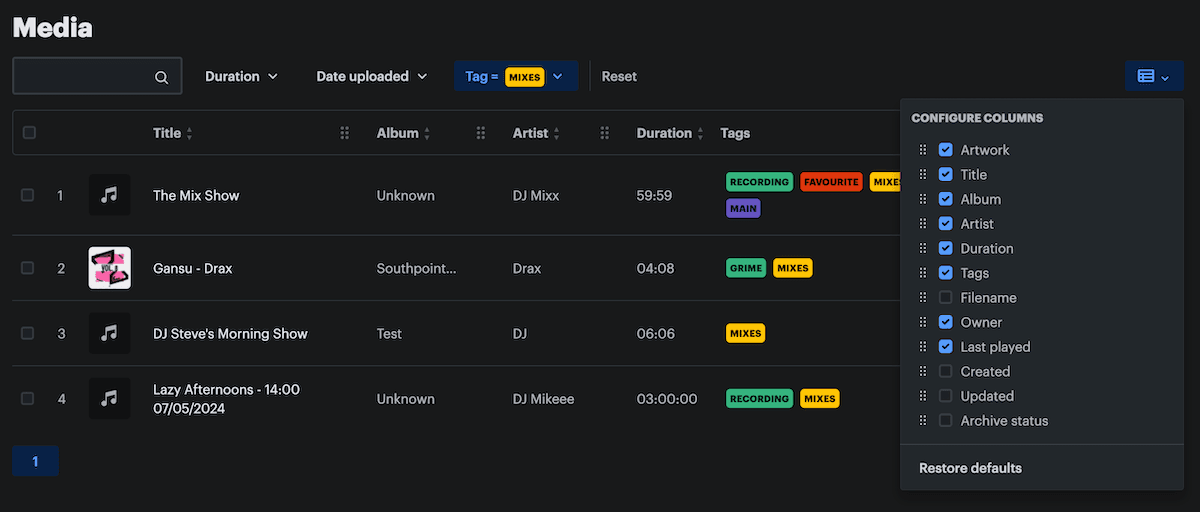Uncheck the Last played column checkbox
Image resolution: width=1200 pixels, height=512 pixels.
(945, 347)
